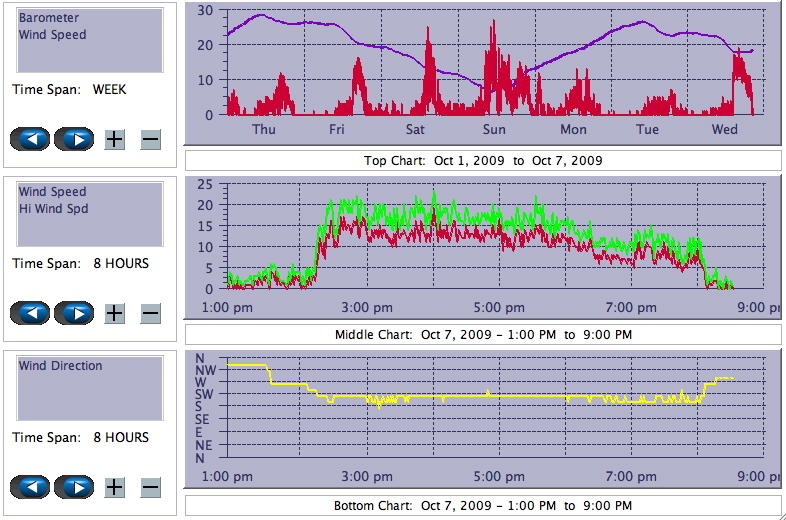Image resolution: width=786 pixels, height=520 pixels.
Task: Click the Middle Chart date range label
Action: point(483,334)
